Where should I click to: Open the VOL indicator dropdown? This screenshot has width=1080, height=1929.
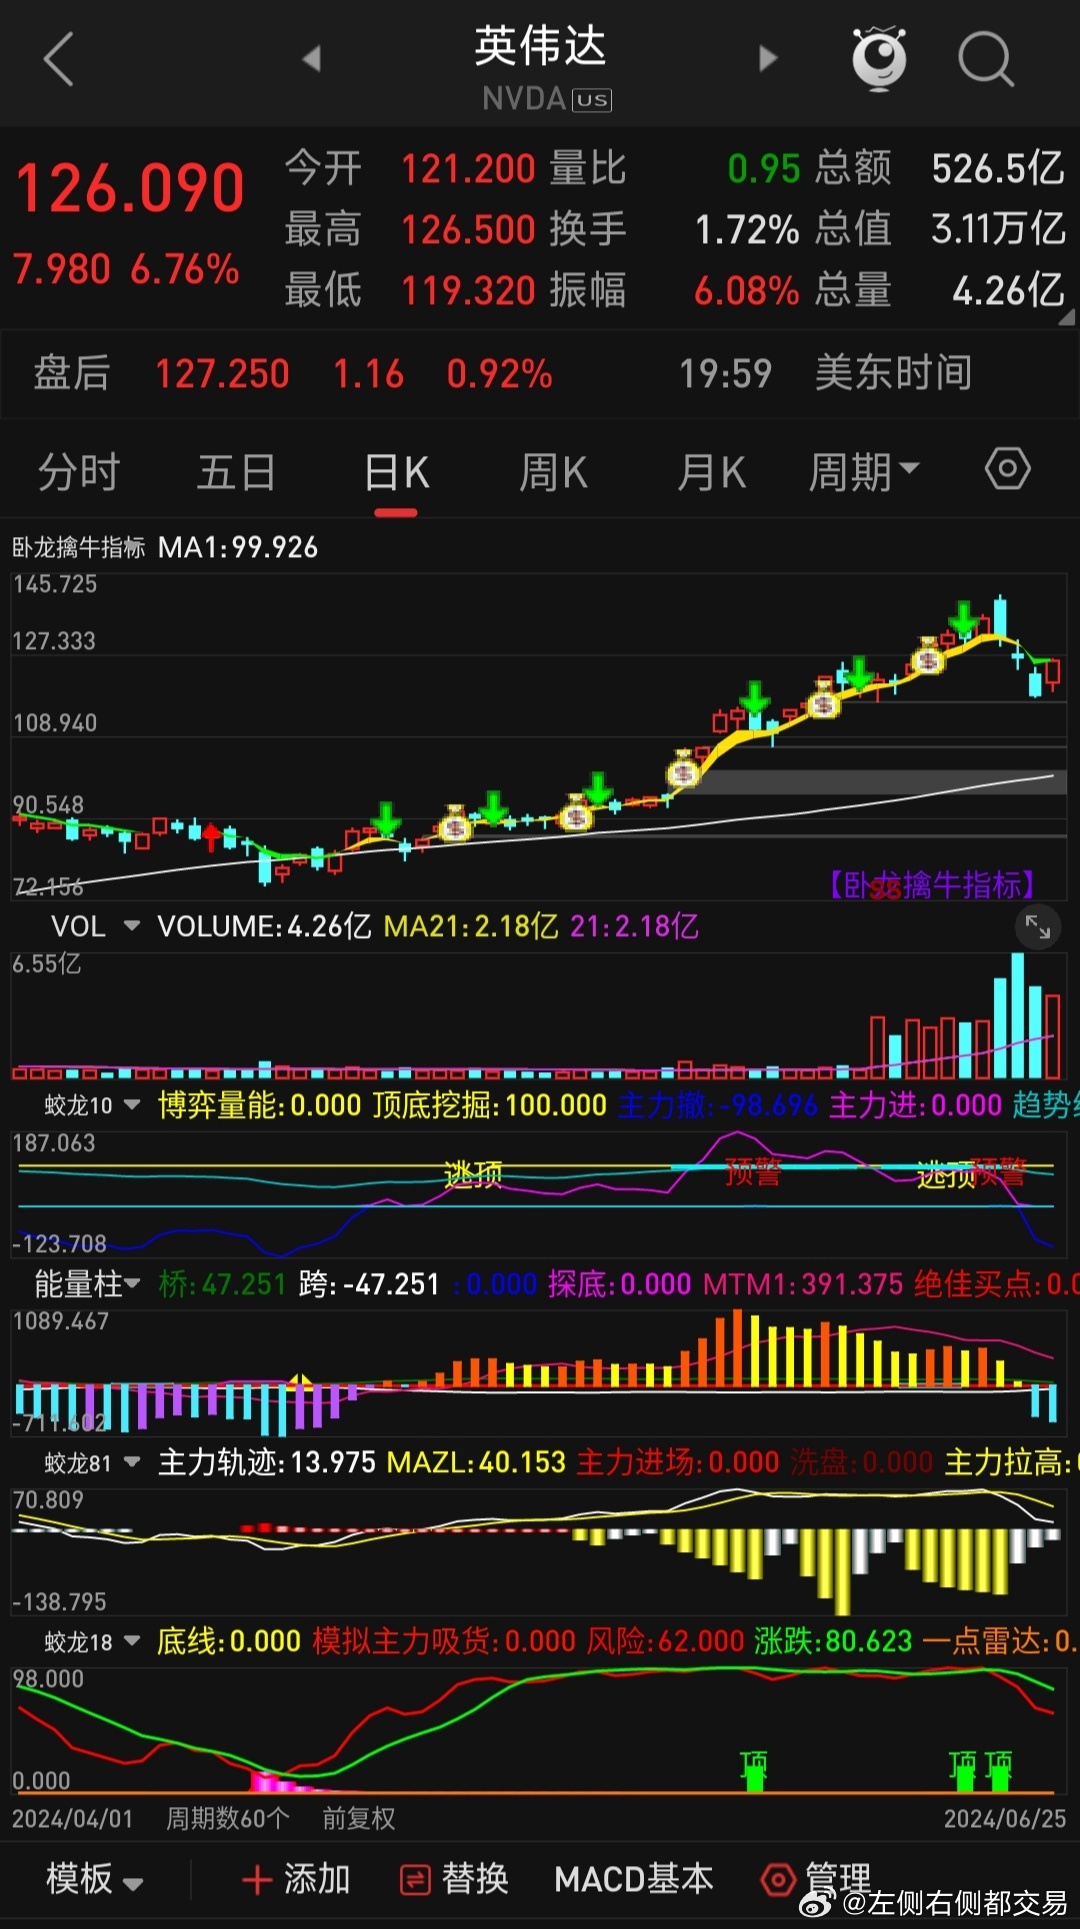pyautogui.click(x=95, y=927)
